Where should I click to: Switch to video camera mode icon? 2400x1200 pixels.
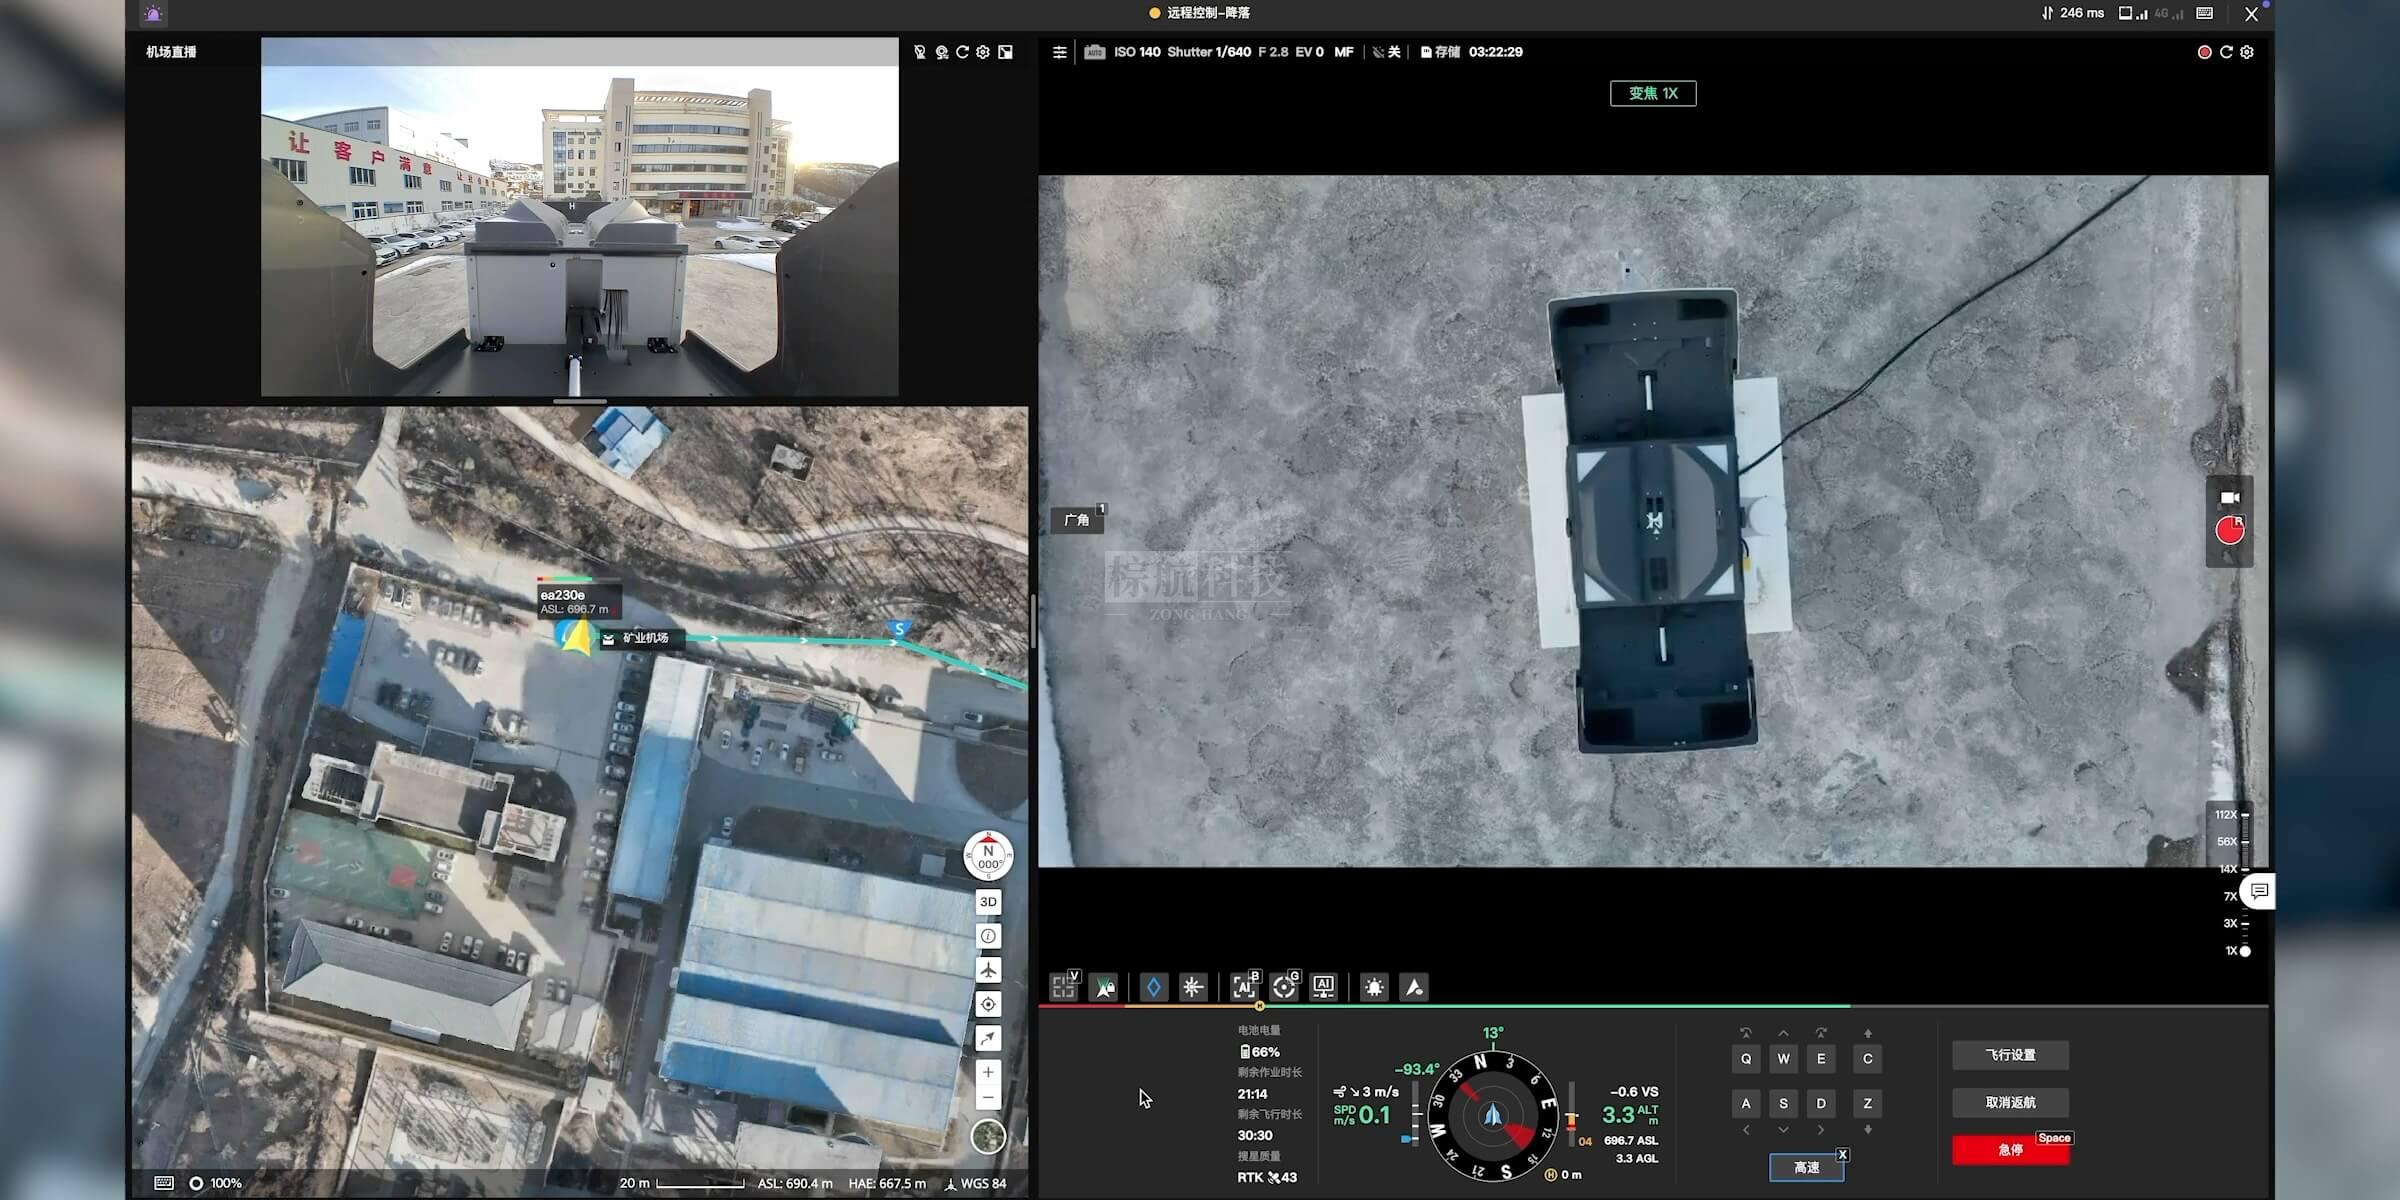coord(2229,497)
